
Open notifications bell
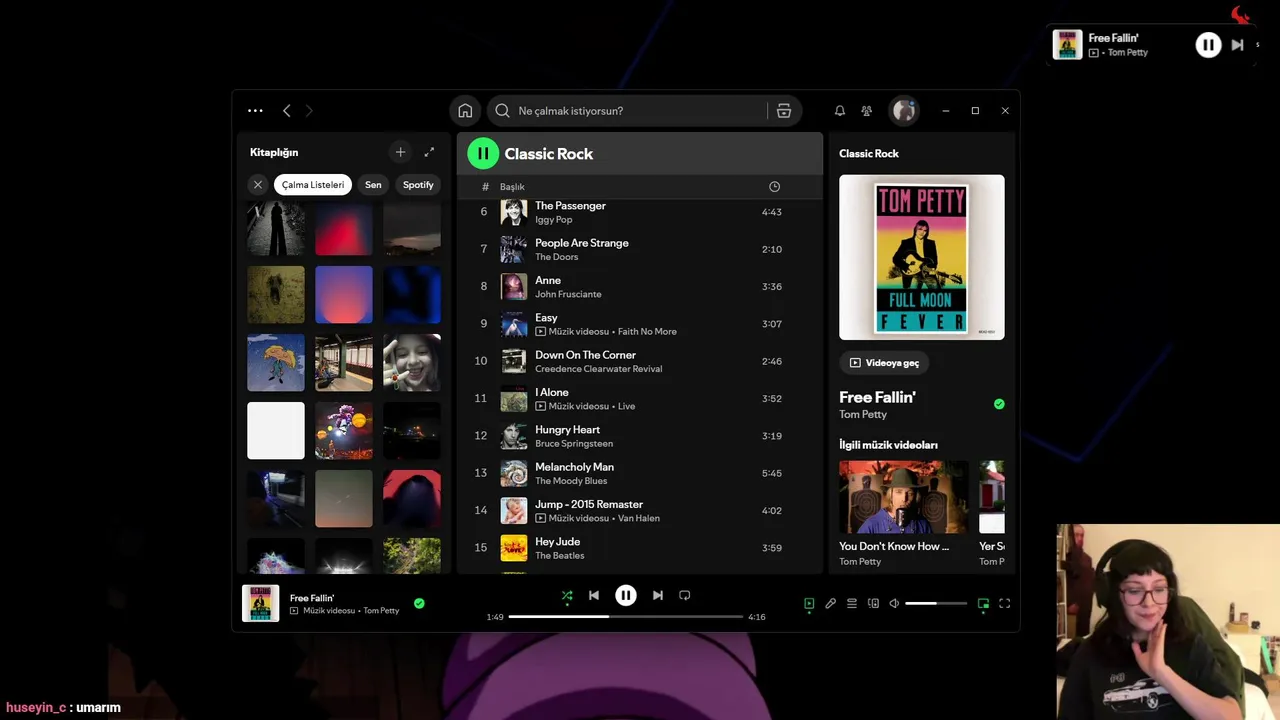pyautogui.click(x=840, y=111)
